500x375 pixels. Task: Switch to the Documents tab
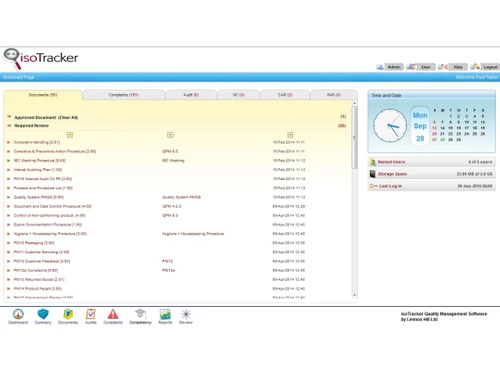[x=43, y=95]
